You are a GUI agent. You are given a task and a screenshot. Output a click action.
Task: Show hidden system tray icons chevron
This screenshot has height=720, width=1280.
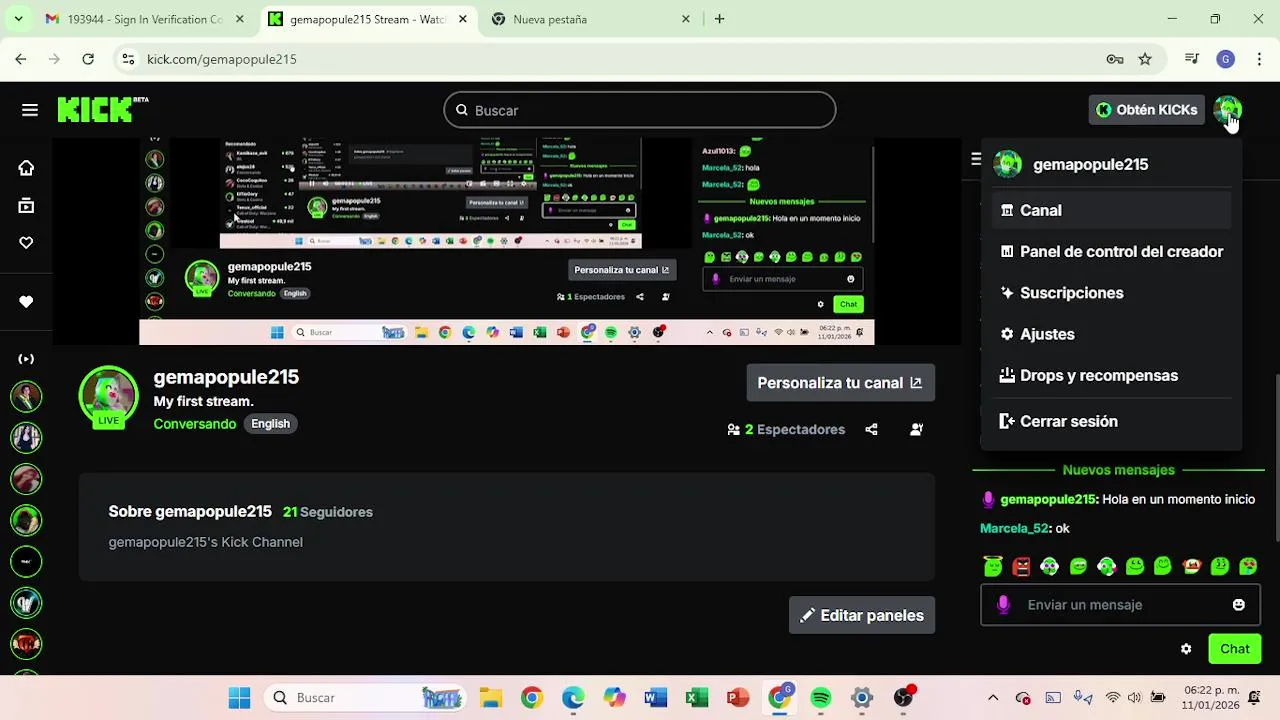click(993, 698)
